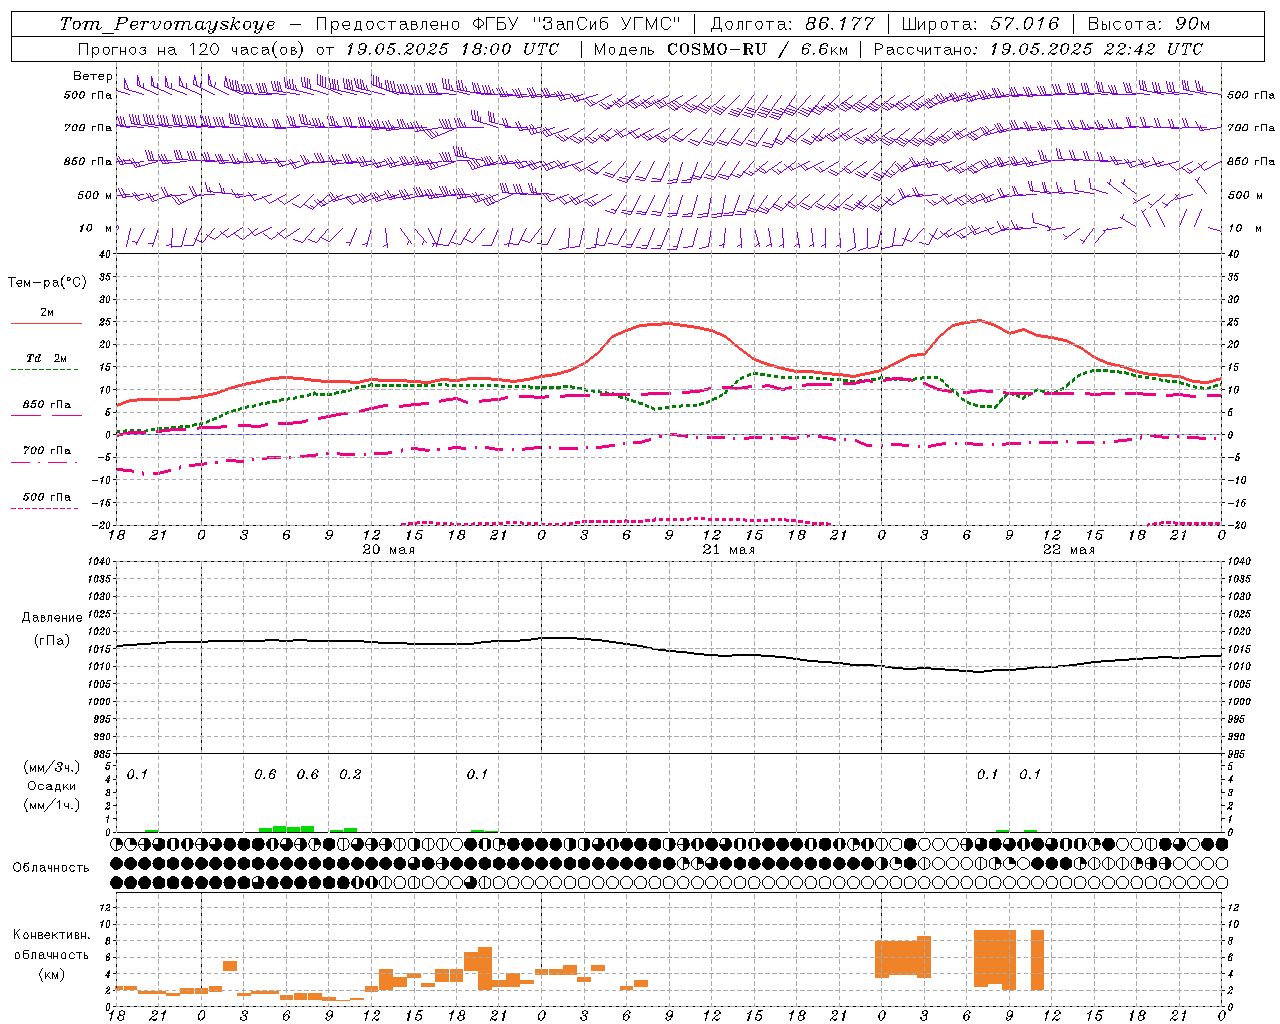
Task: Click the (мм/3ч.) precipitation unit label
Action: [52, 767]
